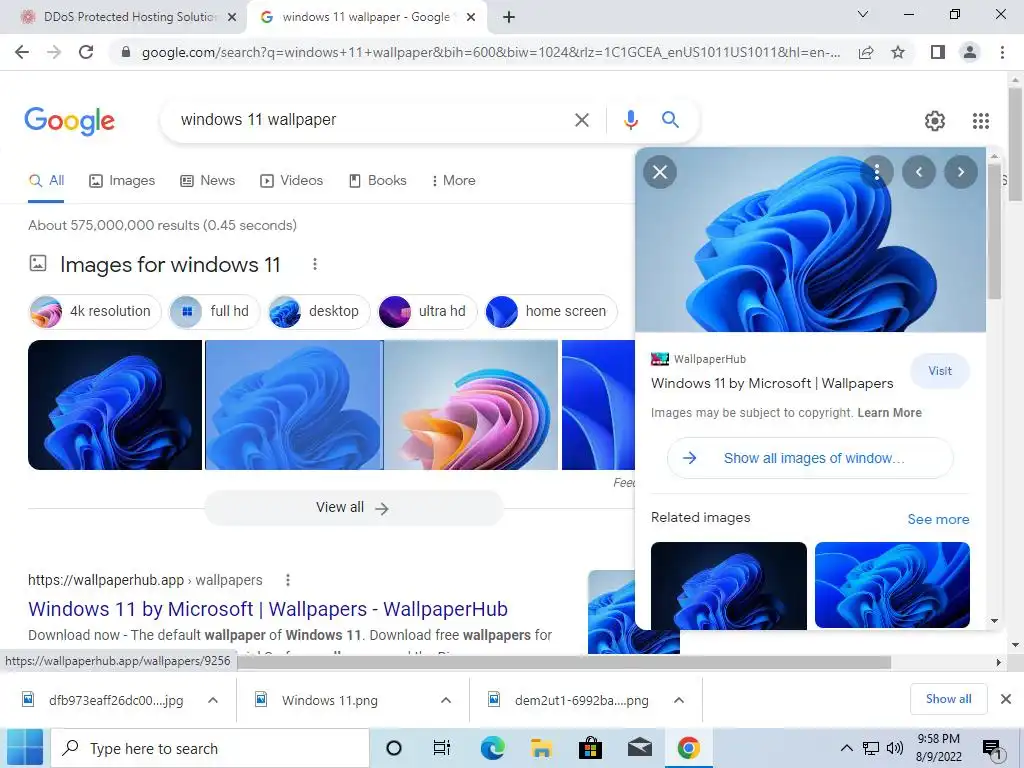Clear the search box text

point(581,120)
